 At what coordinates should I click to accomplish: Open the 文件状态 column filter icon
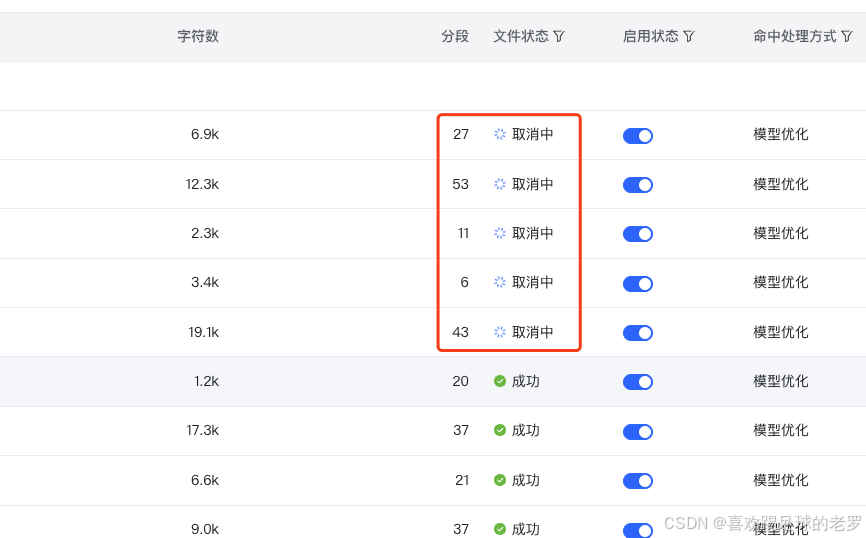click(559, 36)
